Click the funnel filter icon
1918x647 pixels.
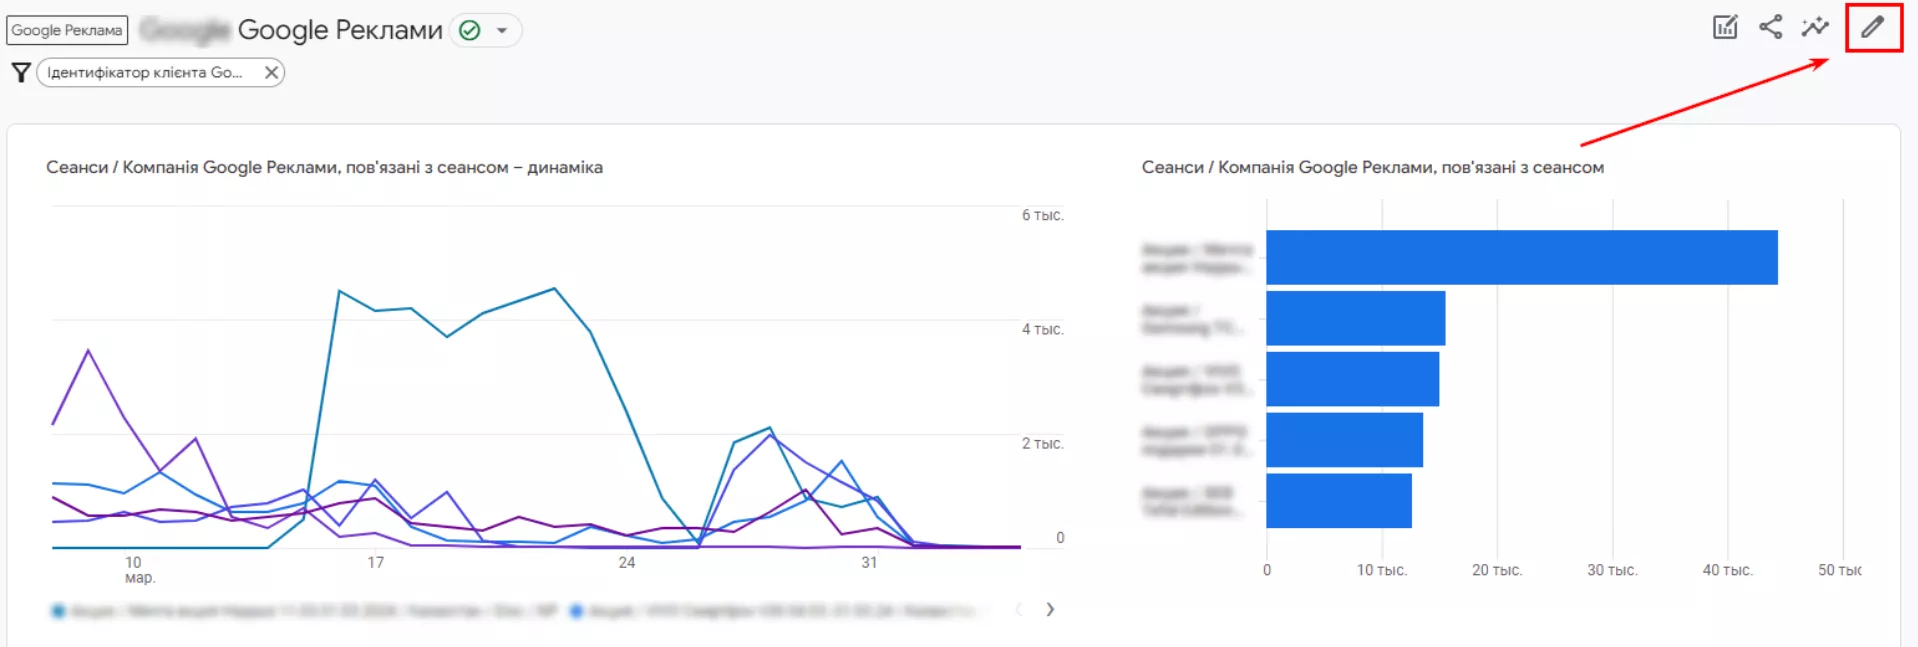(20, 72)
